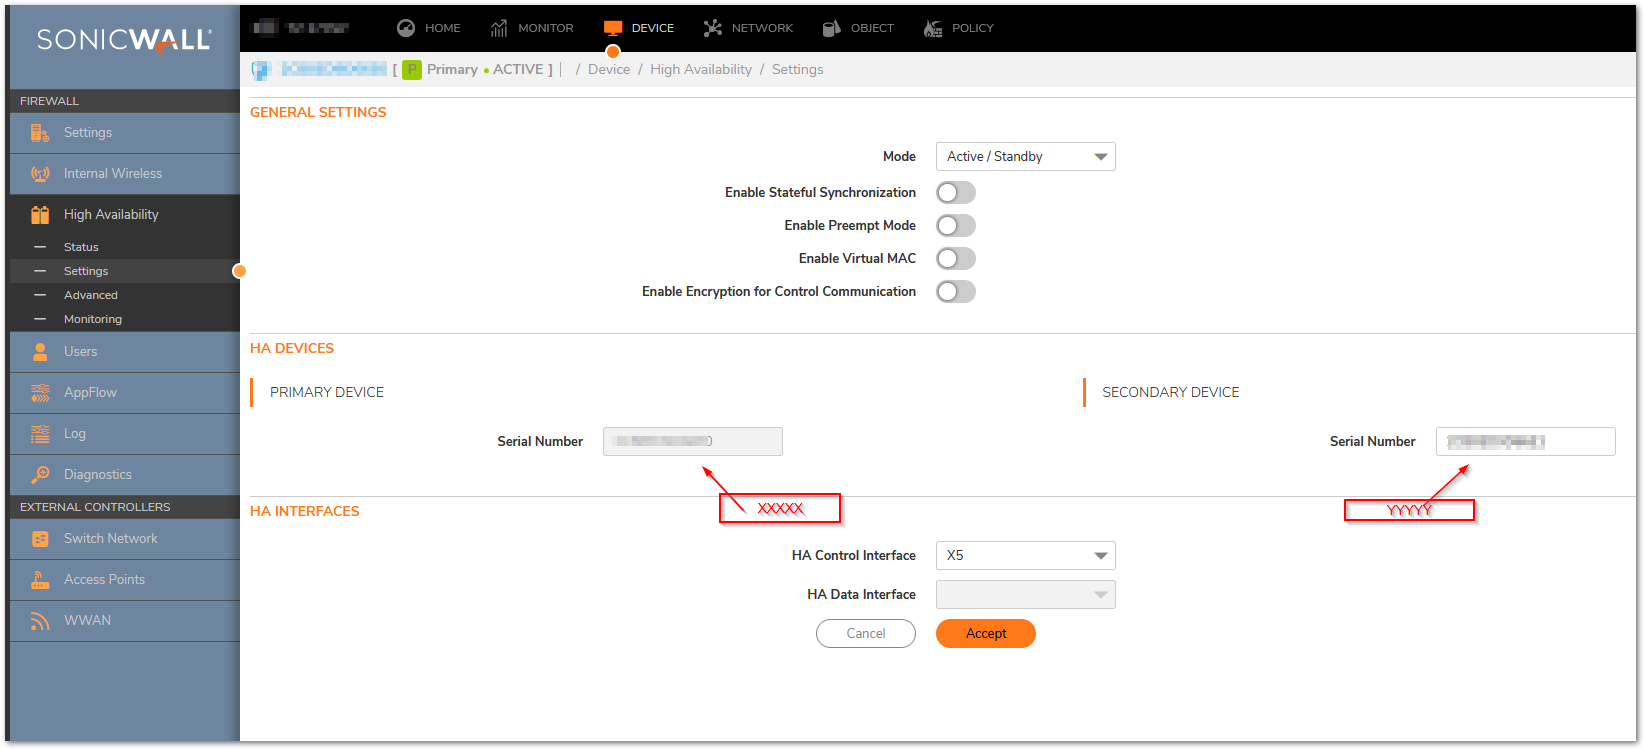Click the Home gauge icon in top bar
Screen dimensions: 1645x750
click(406, 28)
